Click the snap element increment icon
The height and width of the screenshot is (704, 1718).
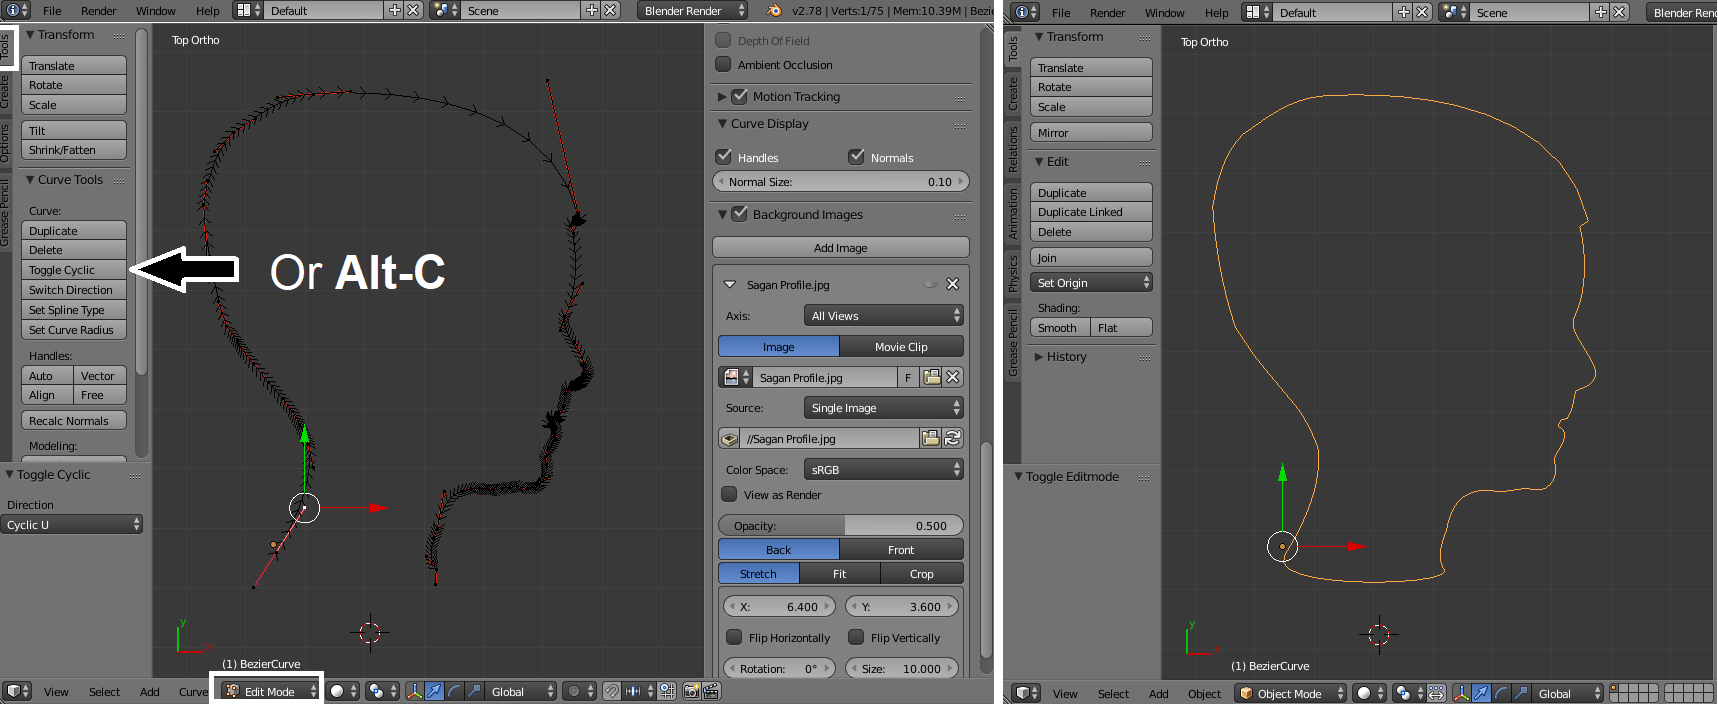click(x=639, y=691)
